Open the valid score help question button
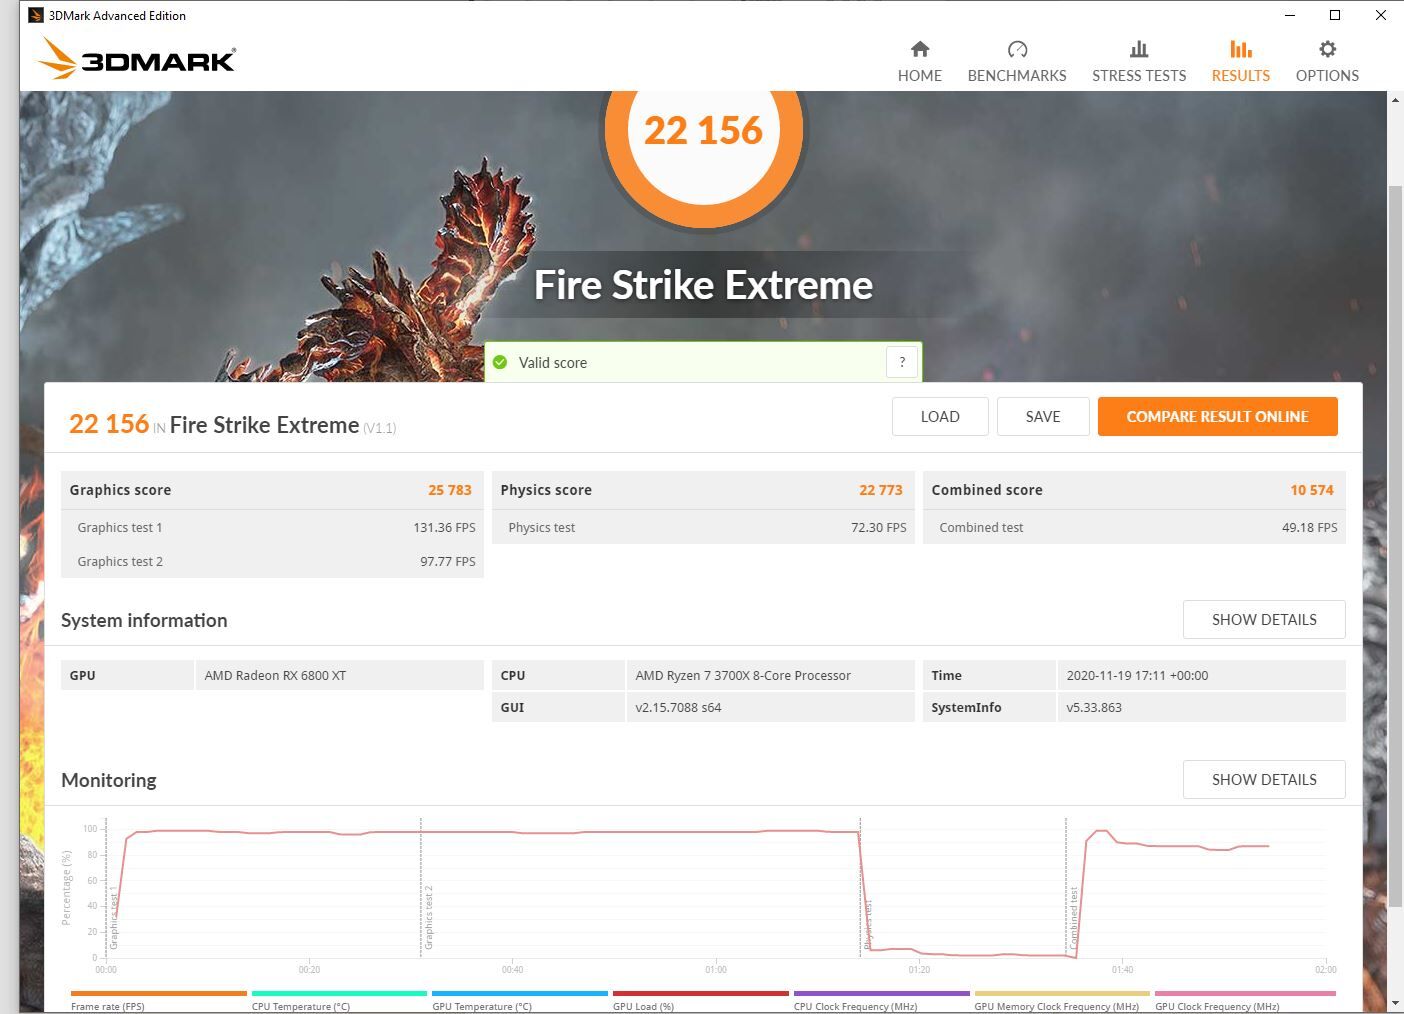Viewport: 1404px width, 1014px height. [902, 362]
